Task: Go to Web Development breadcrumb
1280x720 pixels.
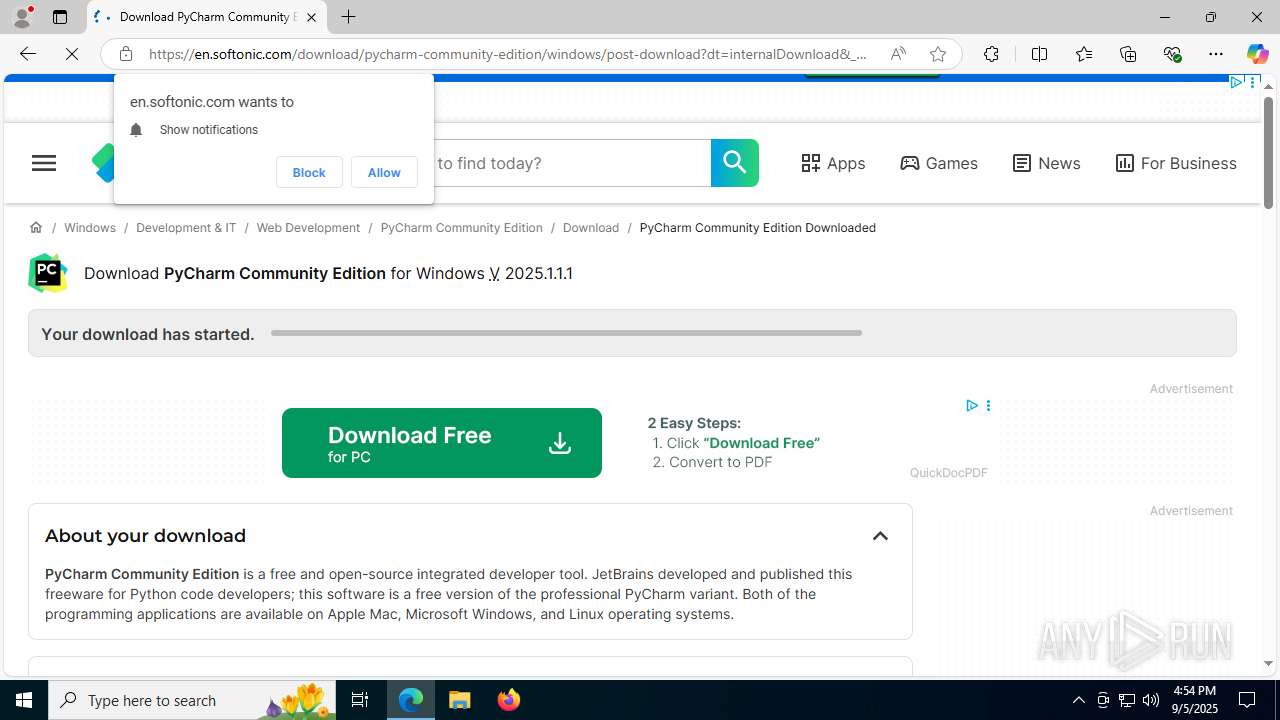Action: (x=308, y=228)
